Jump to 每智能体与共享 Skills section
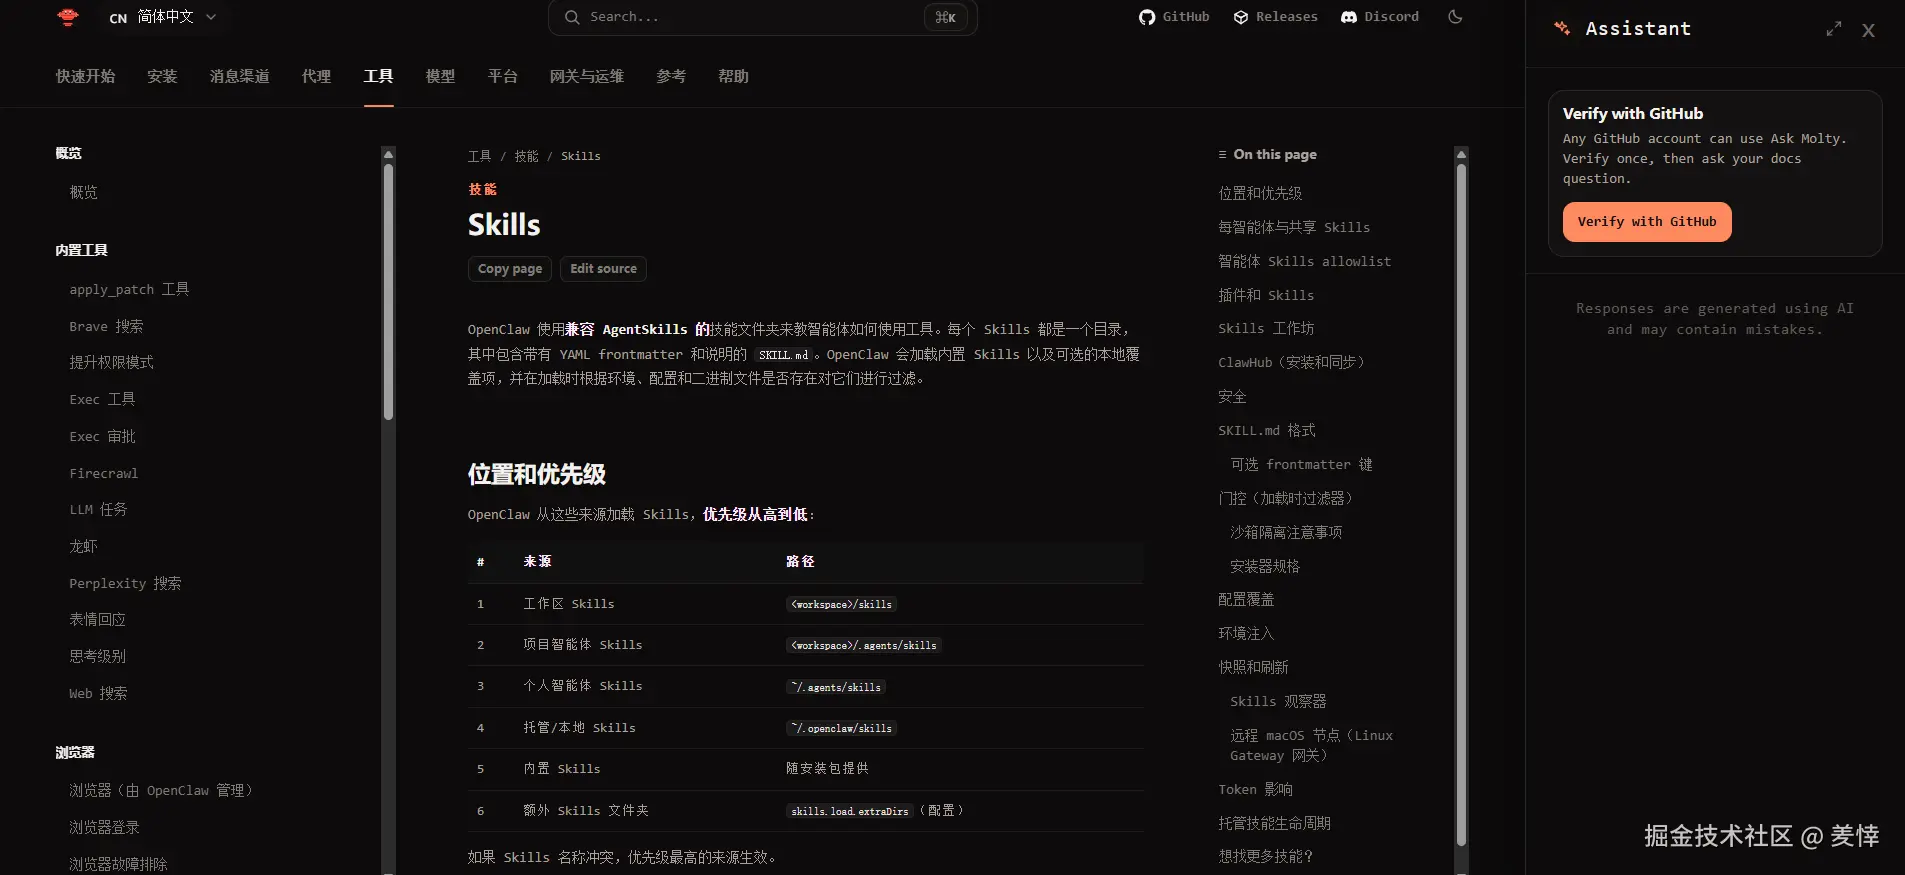 [1294, 227]
